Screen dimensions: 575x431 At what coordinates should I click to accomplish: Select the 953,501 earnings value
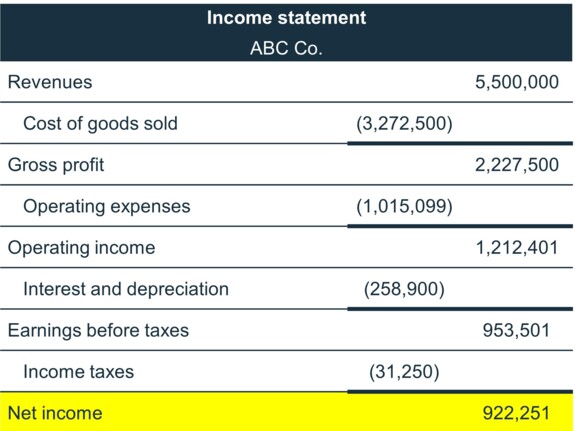[x=516, y=330]
